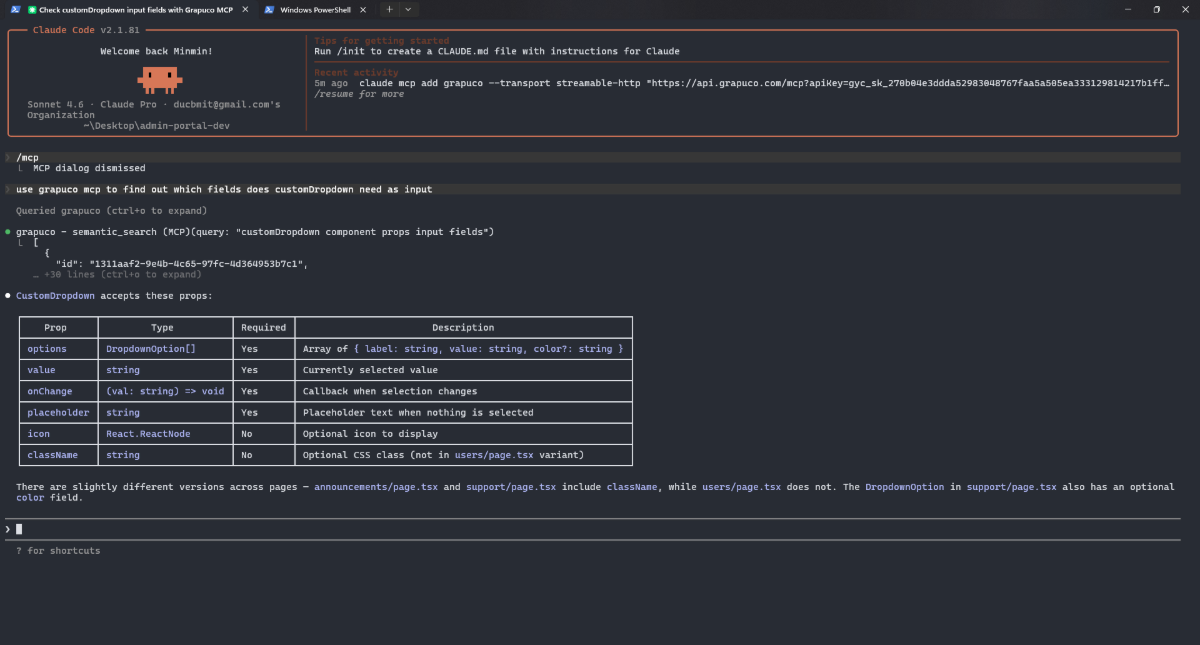Click the green Claude icon on first tab

32,9
